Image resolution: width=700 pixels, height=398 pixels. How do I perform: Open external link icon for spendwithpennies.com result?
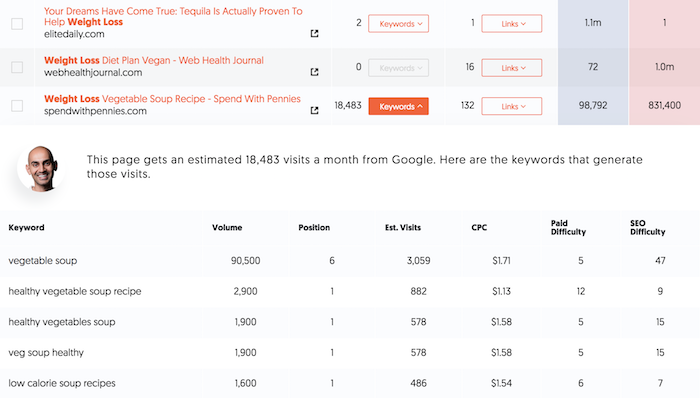click(x=314, y=110)
